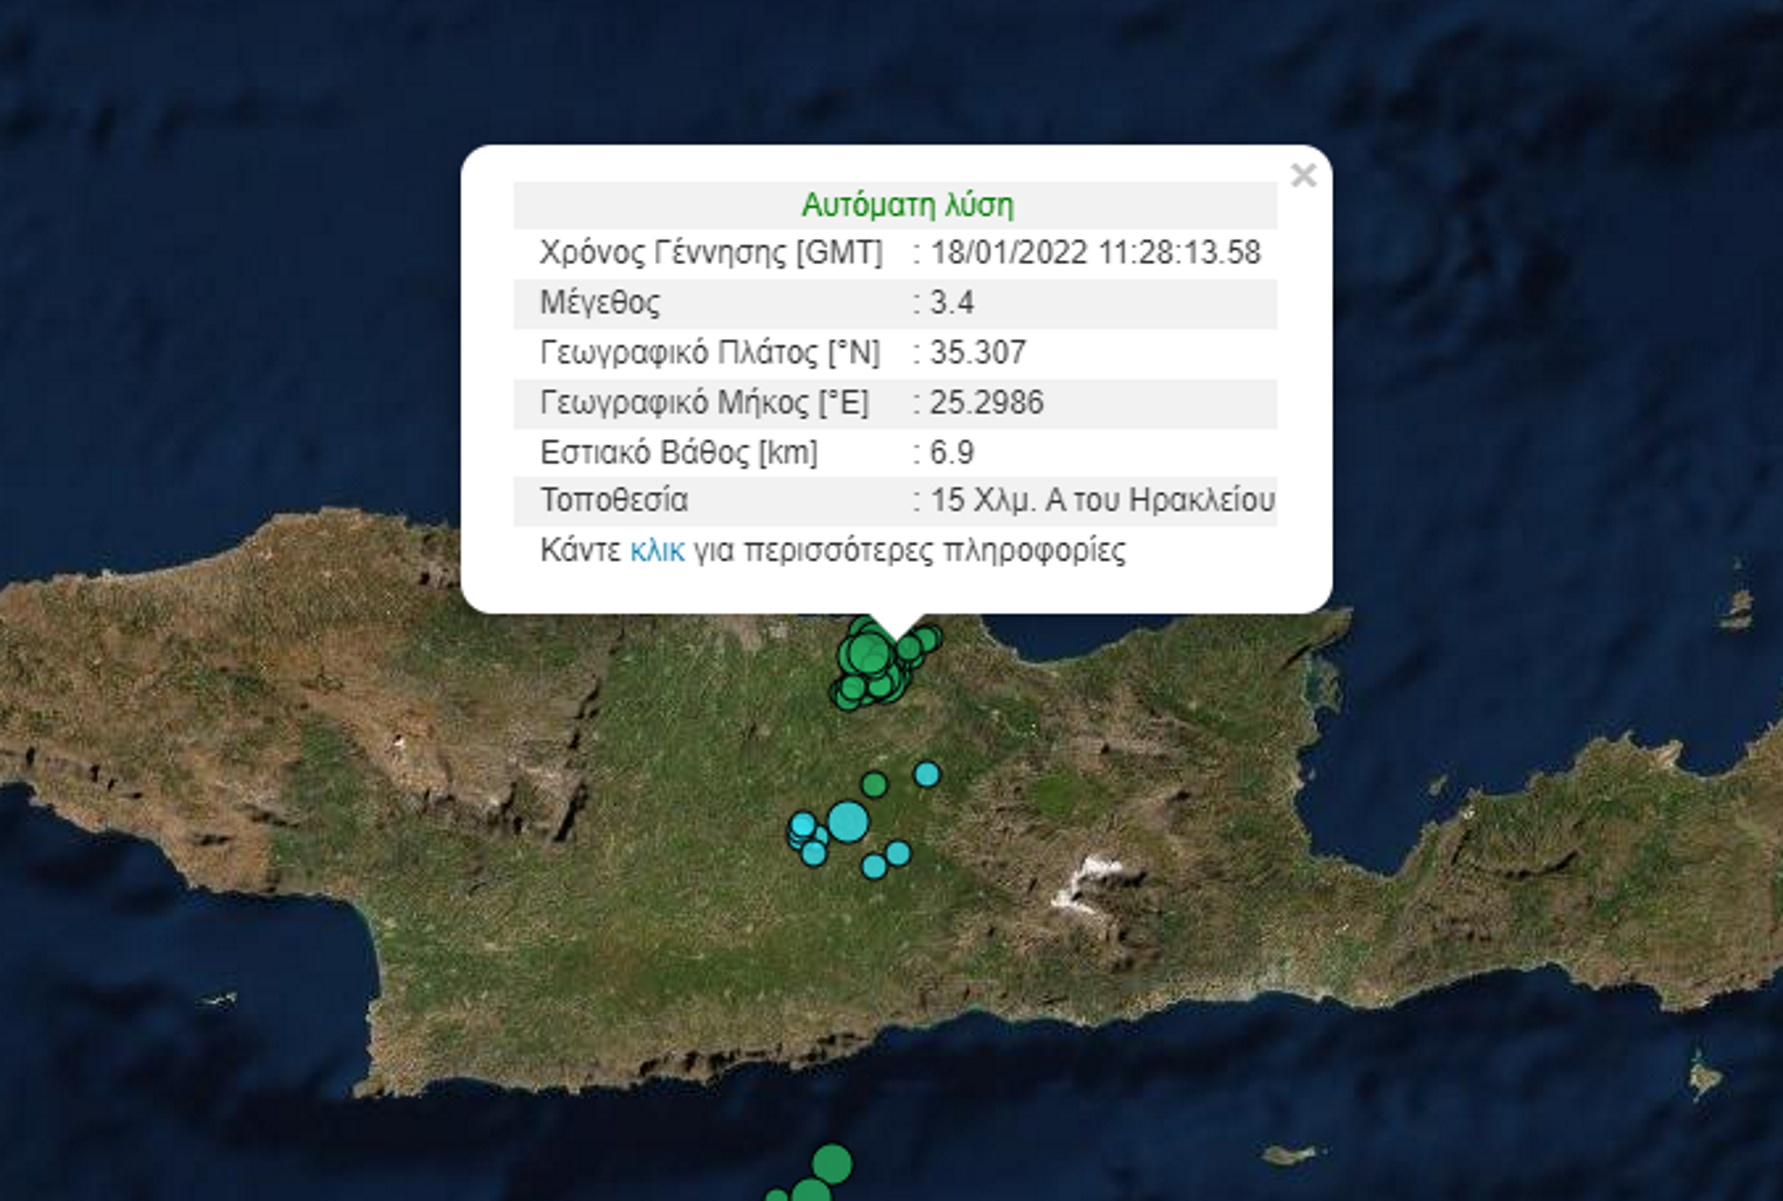This screenshot has height=1201, width=1783.
Task: Select the leftmost cyan earthquake marker
Action: pos(802,826)
